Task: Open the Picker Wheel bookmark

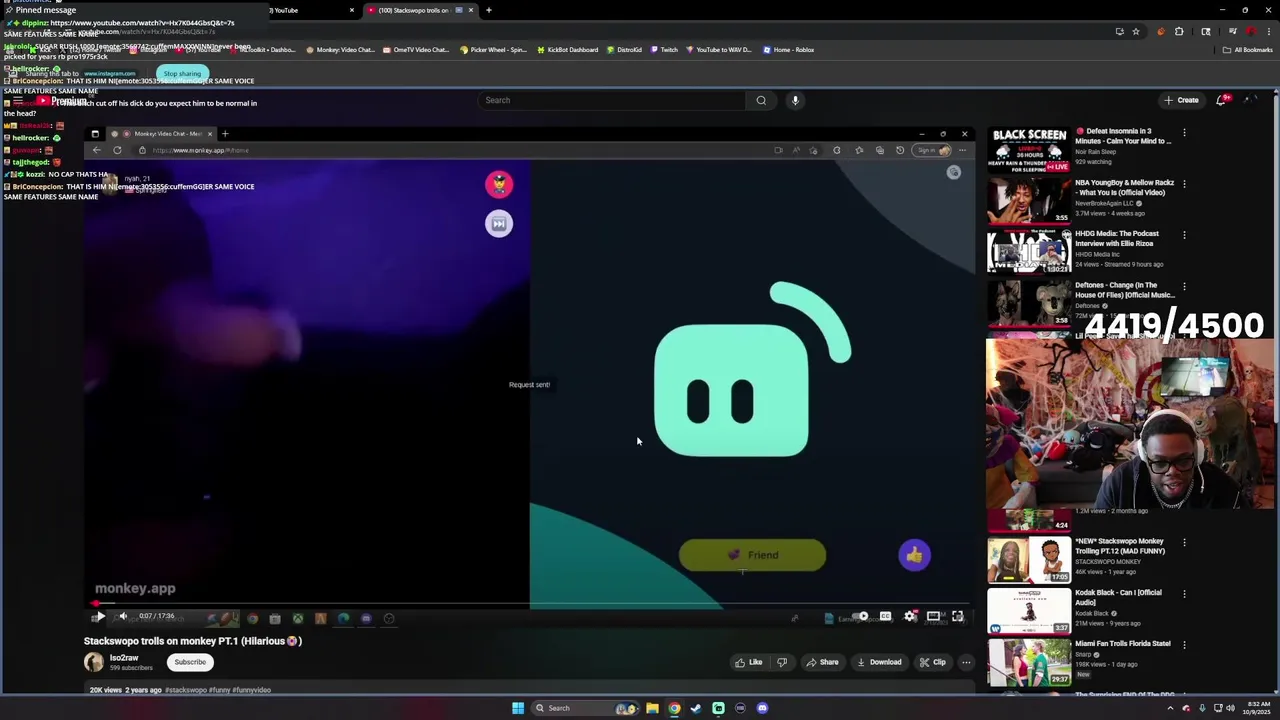Action: [x=493, y=49]
